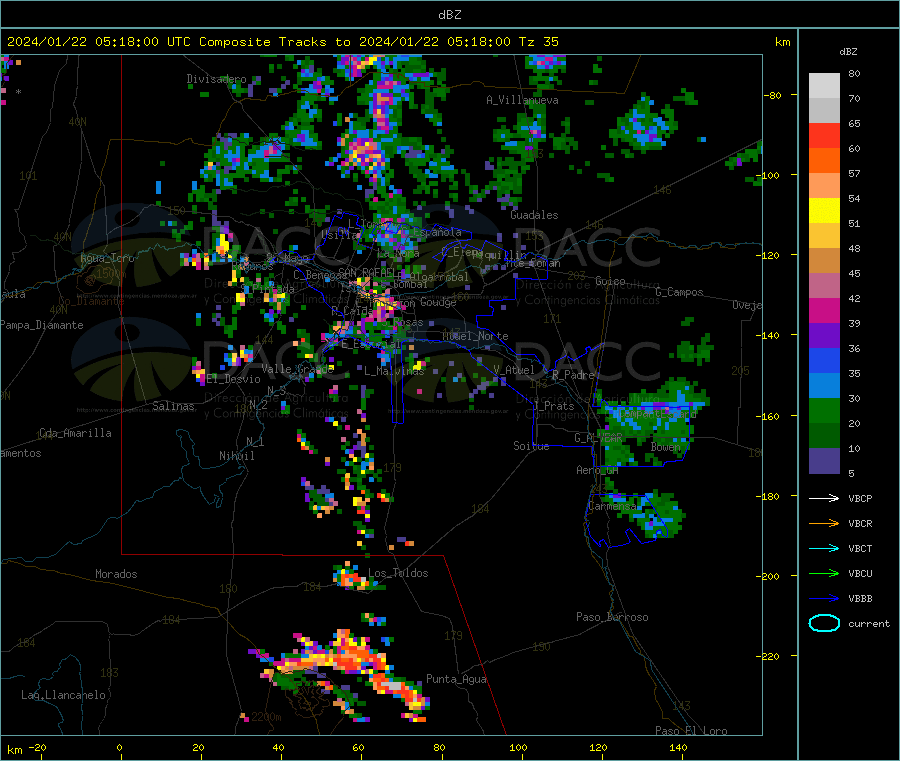Screen dimensions: 900x761
Task: Select the magenta 39-42 dBZ swatch
Action: coord(824,310)
